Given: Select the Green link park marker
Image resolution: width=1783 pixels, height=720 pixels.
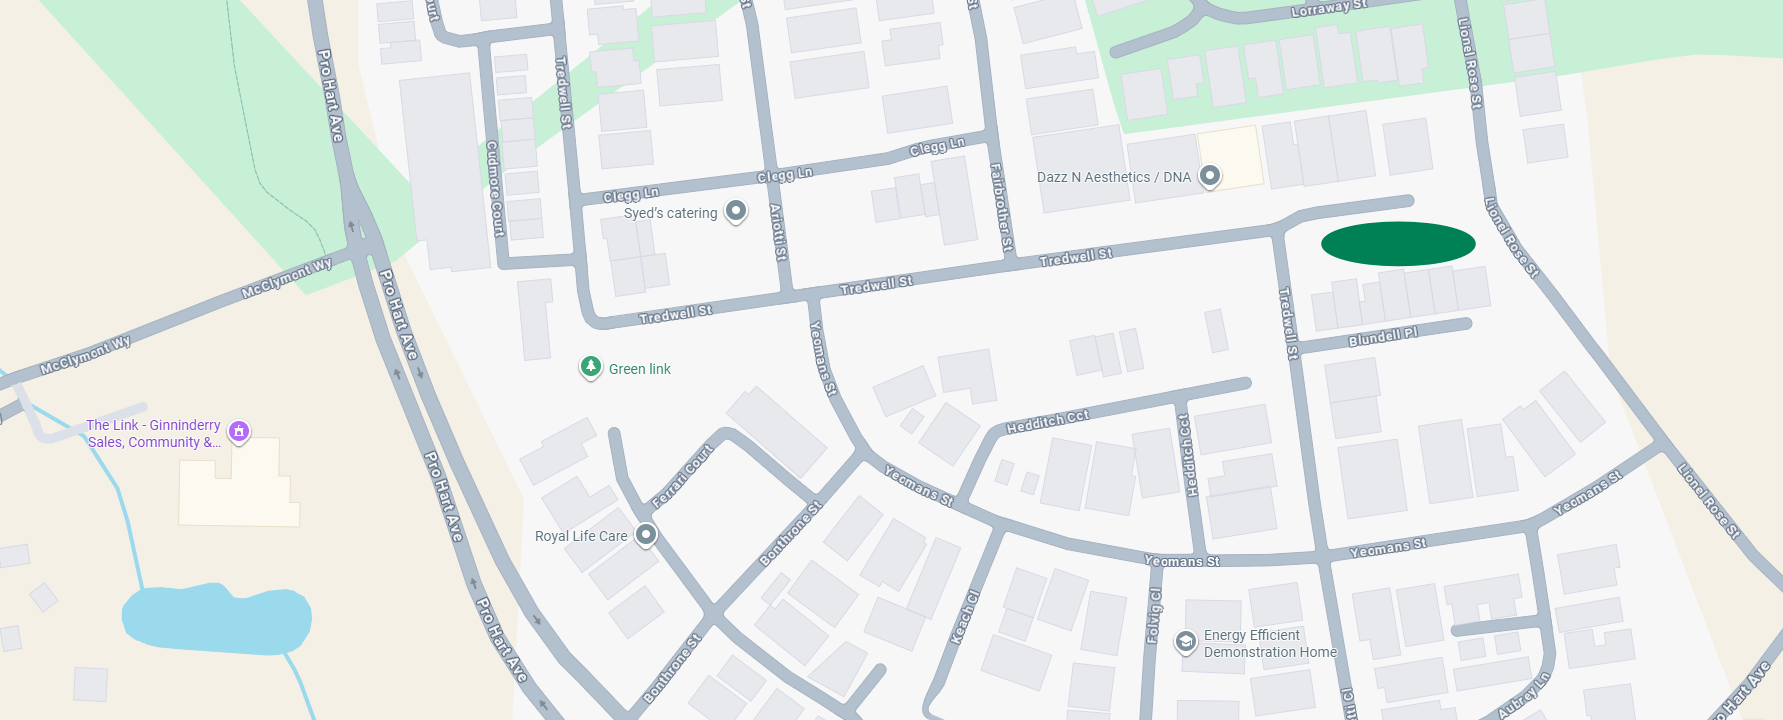Looking at the screenshot, I should point(591,367).
